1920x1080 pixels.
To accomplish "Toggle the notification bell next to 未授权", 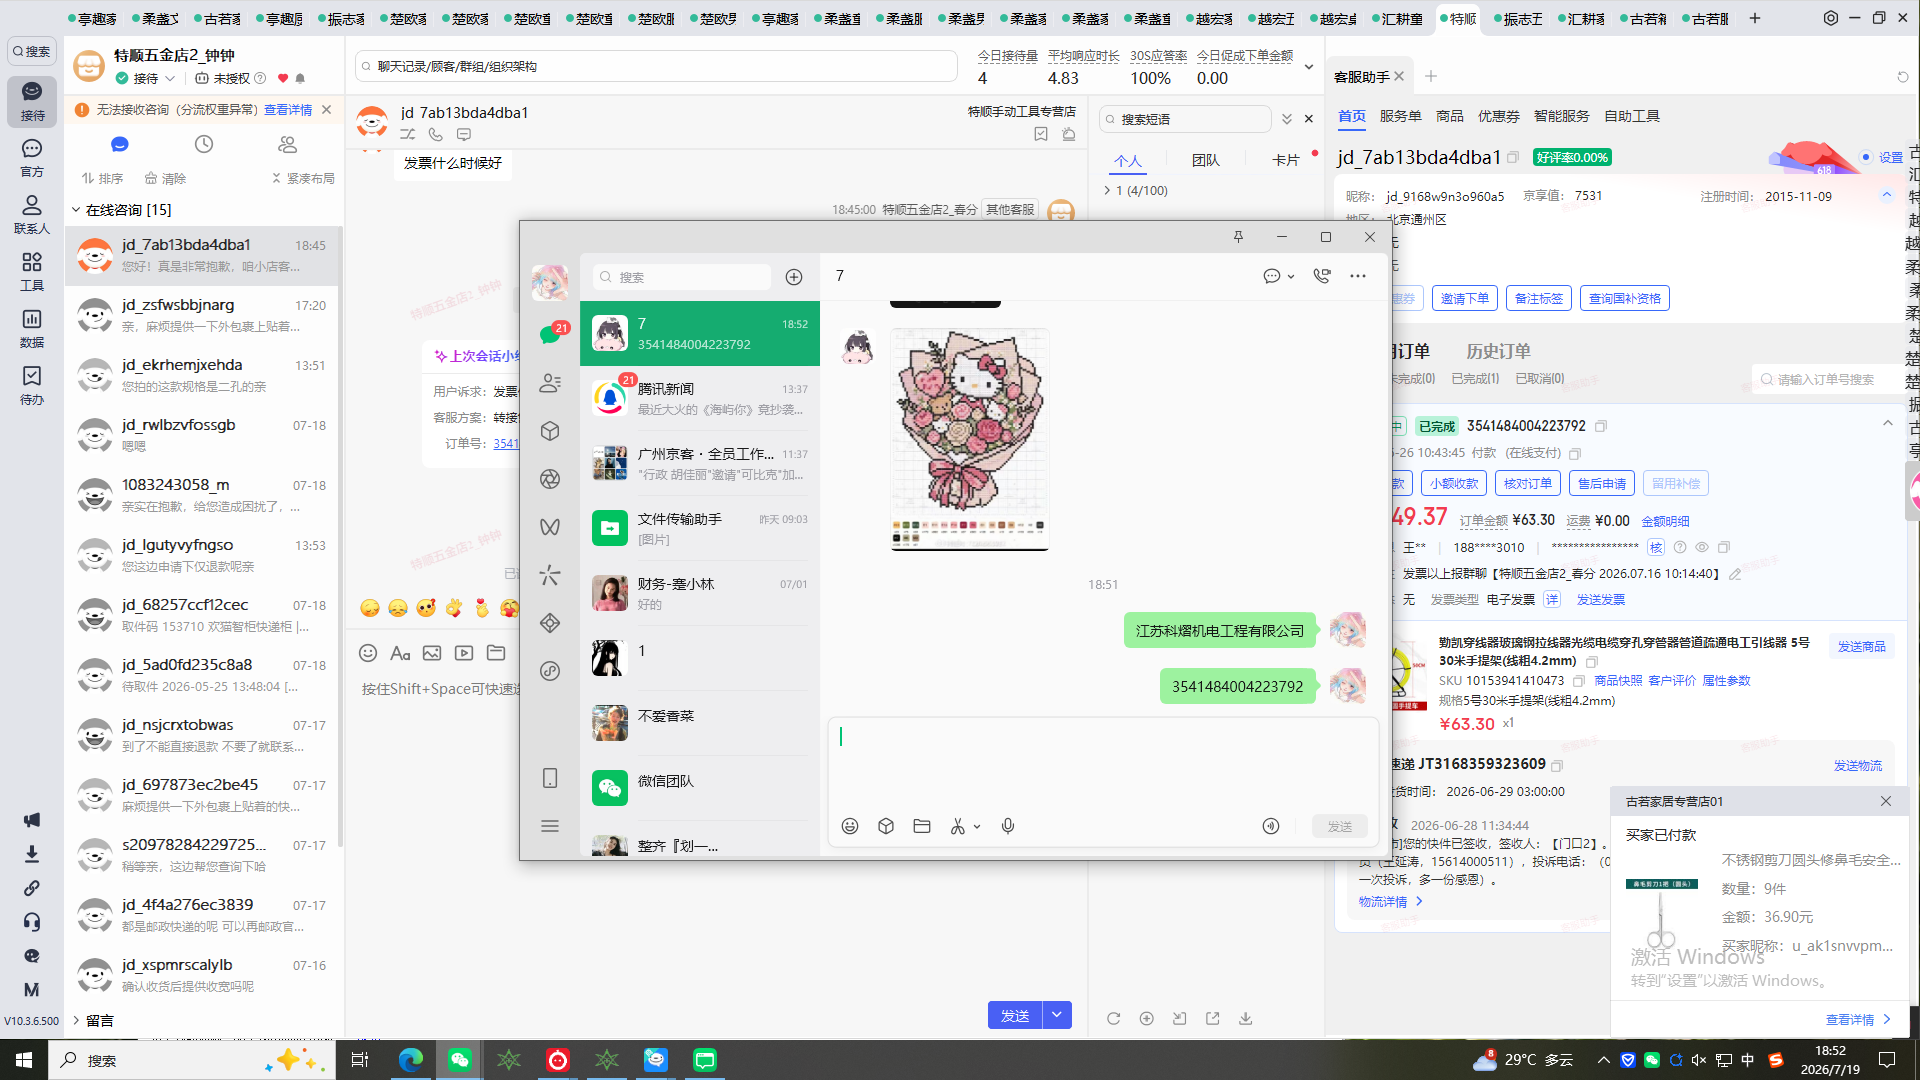I will click(300, 78).
